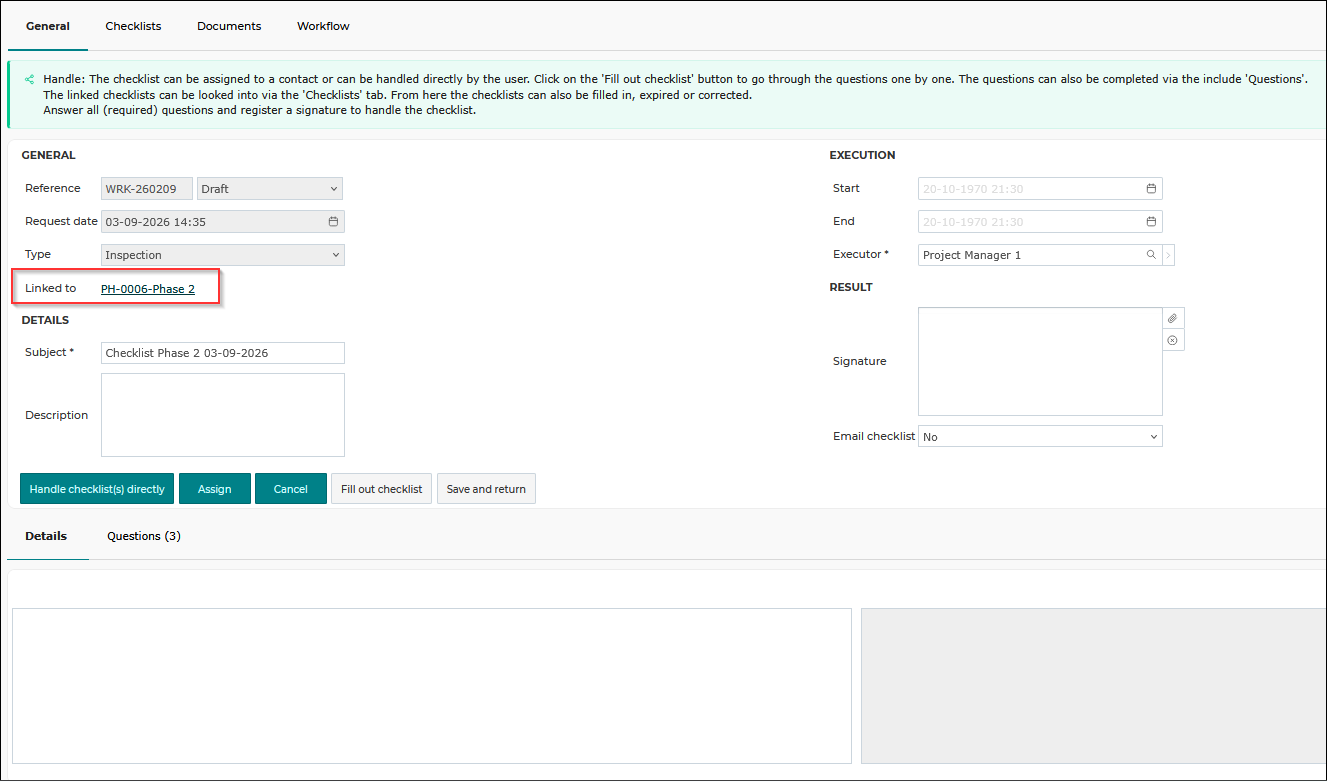Viewport: 1327px width, 782px height.
Task: Open the Request date calendar picker icon
Action: 334,221
